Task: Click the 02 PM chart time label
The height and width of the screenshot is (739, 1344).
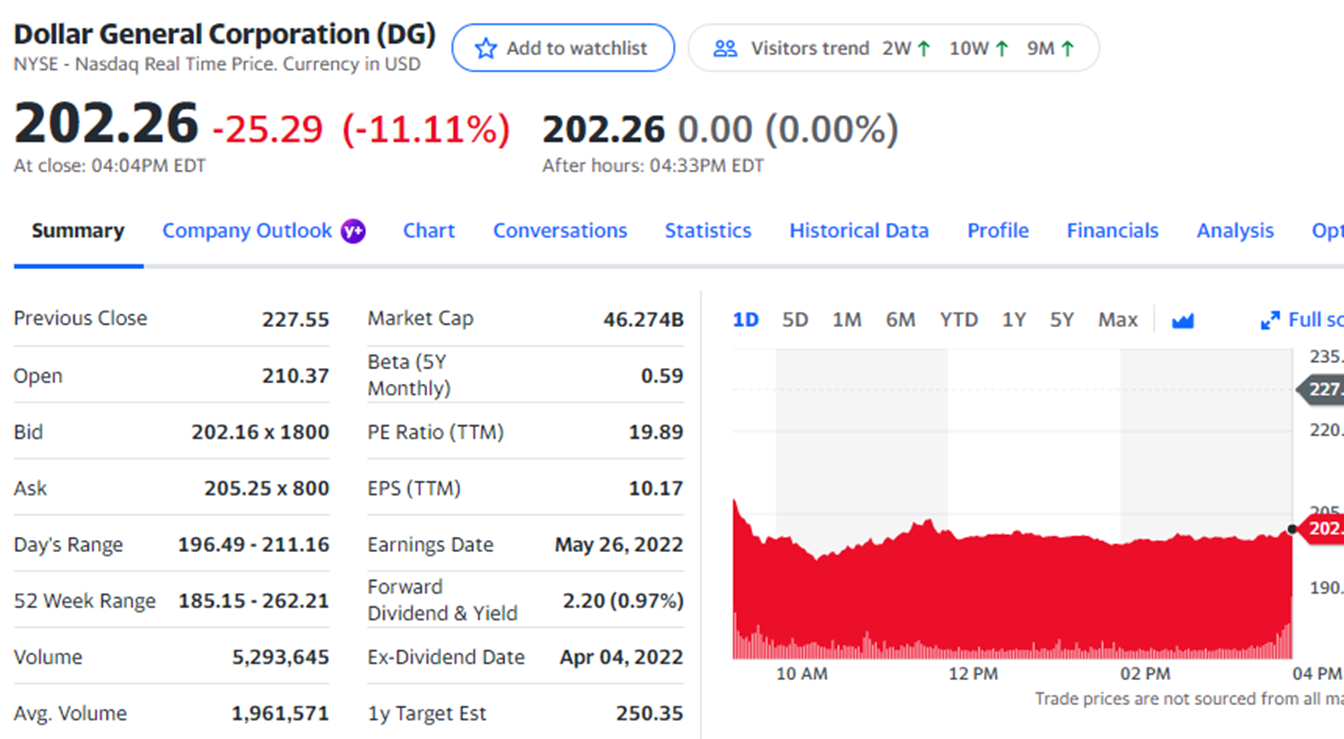Action: tap(1146, 674)
